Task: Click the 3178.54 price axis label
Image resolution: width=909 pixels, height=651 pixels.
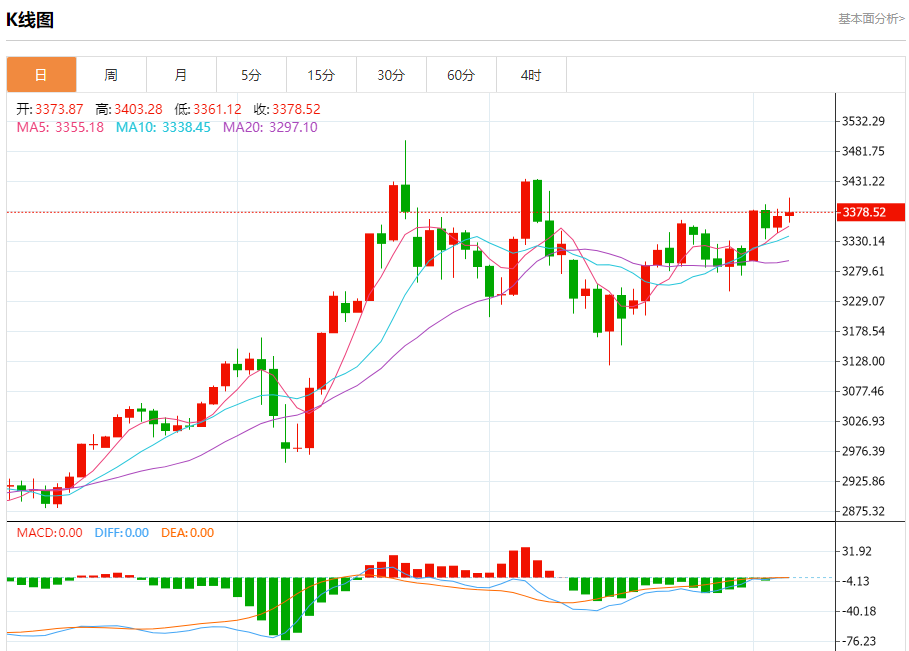Action: click(x=863, y=331)
